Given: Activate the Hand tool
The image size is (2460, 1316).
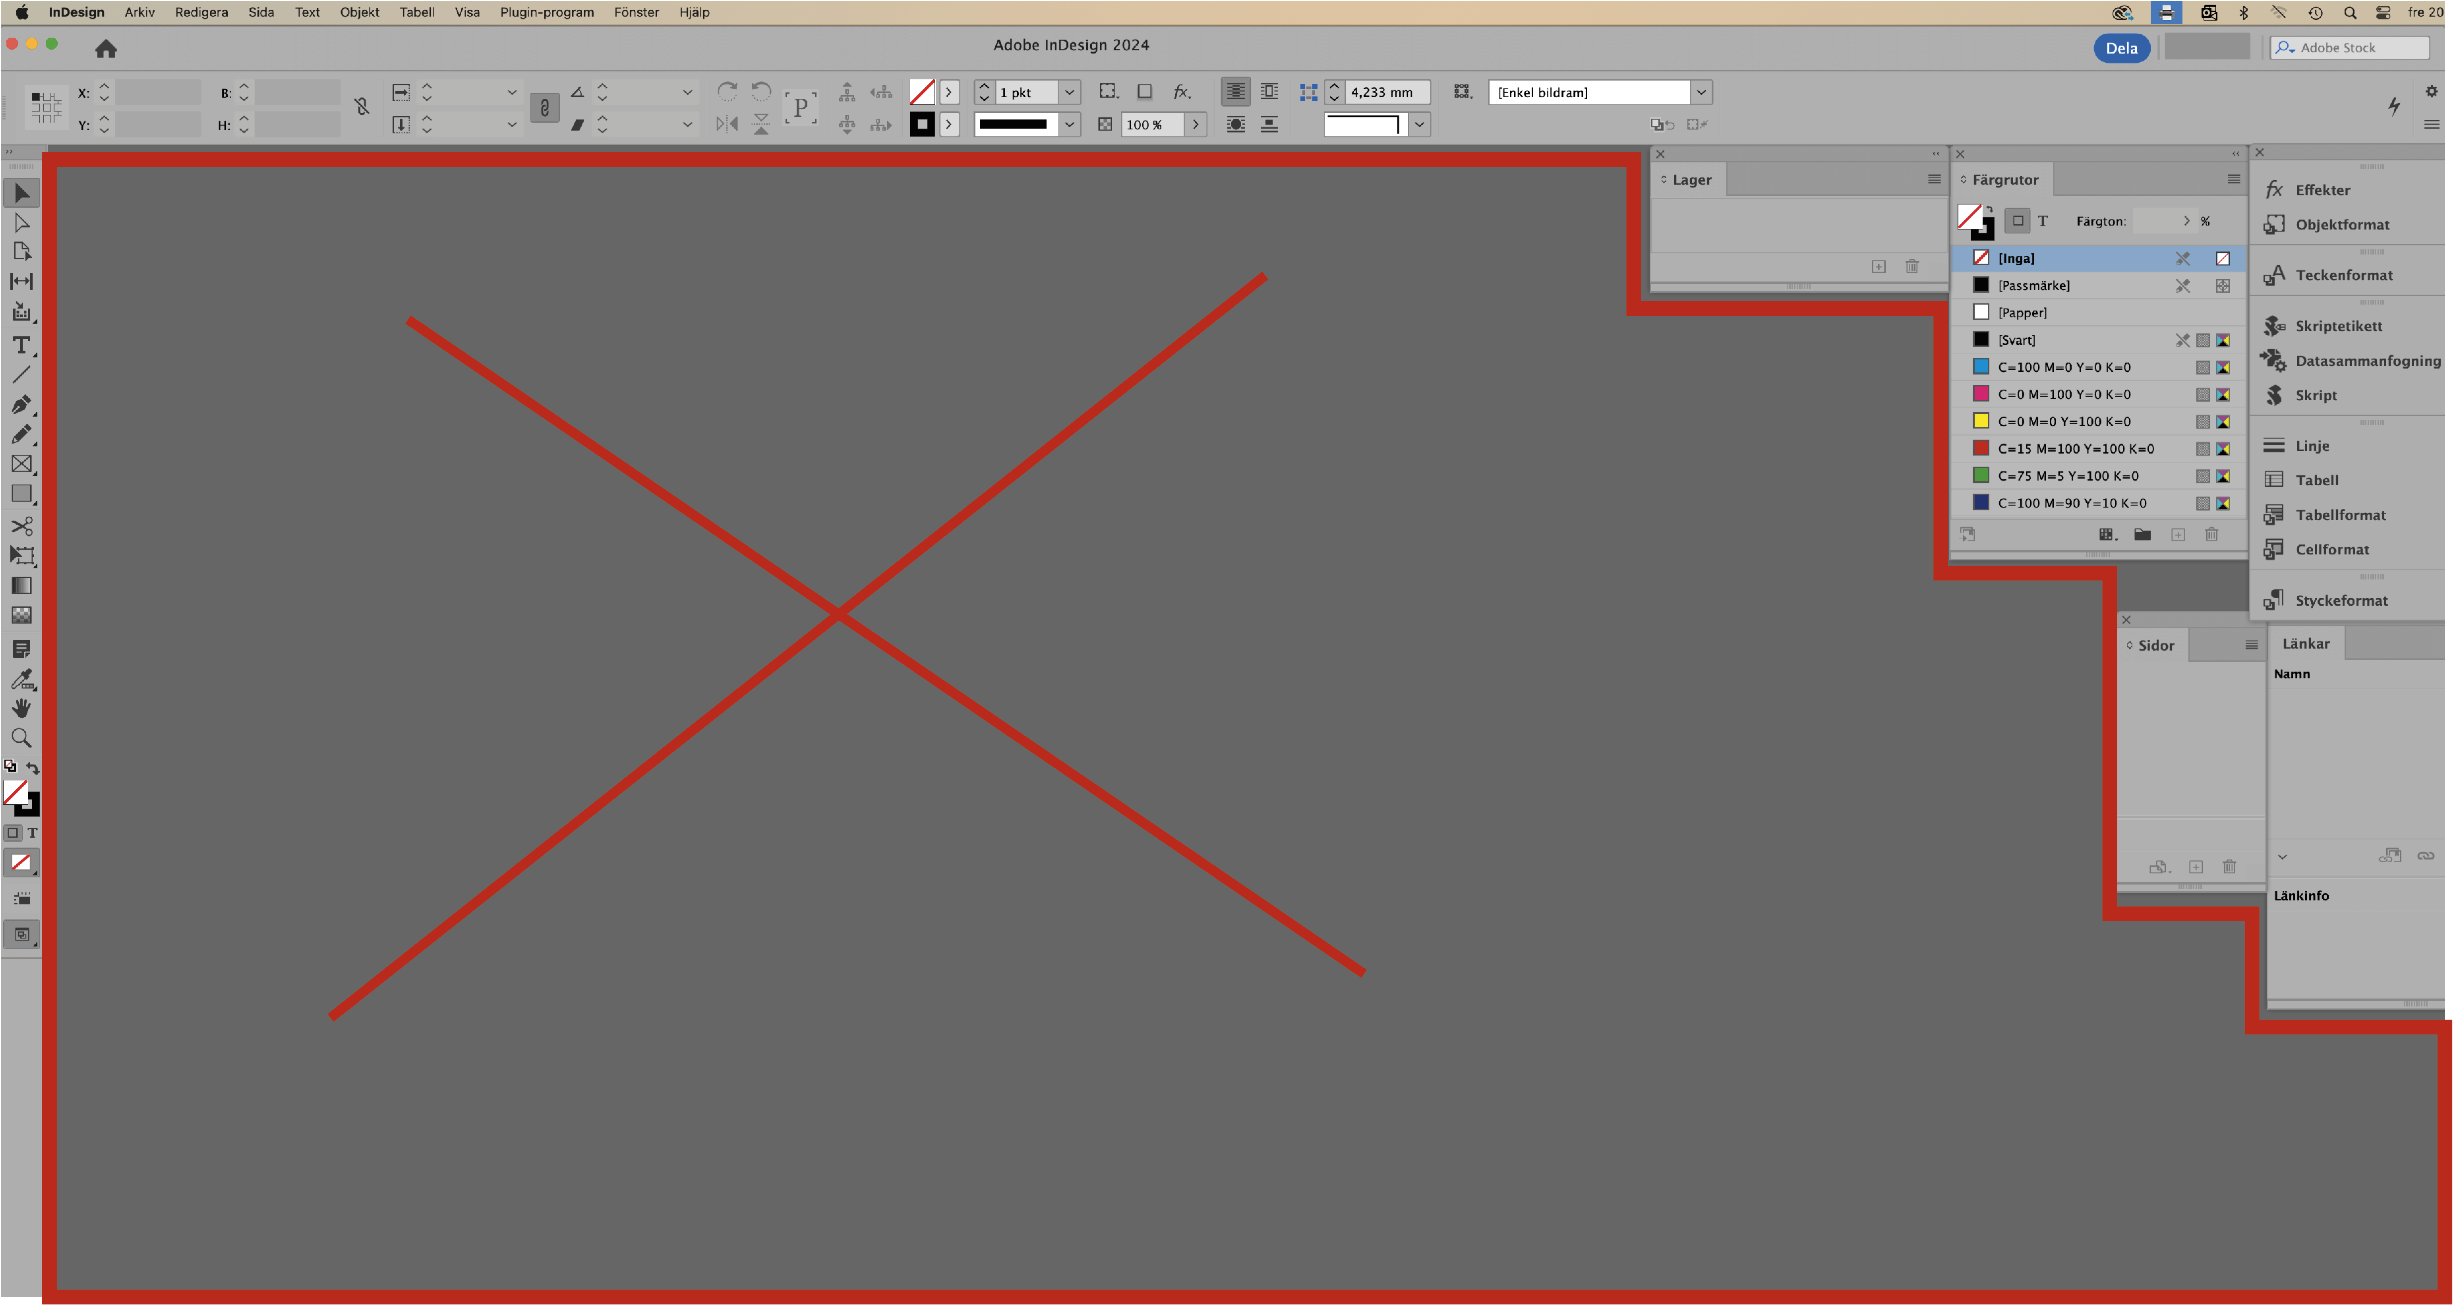Looking at the screenshot, I should tap(22, 708).
